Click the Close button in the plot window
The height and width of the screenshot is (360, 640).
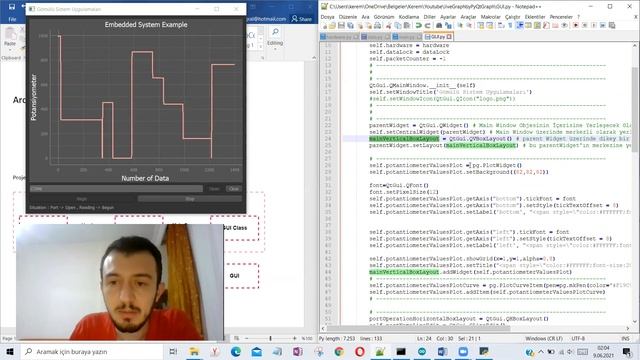pyautogui.click(x=234, y=189)
